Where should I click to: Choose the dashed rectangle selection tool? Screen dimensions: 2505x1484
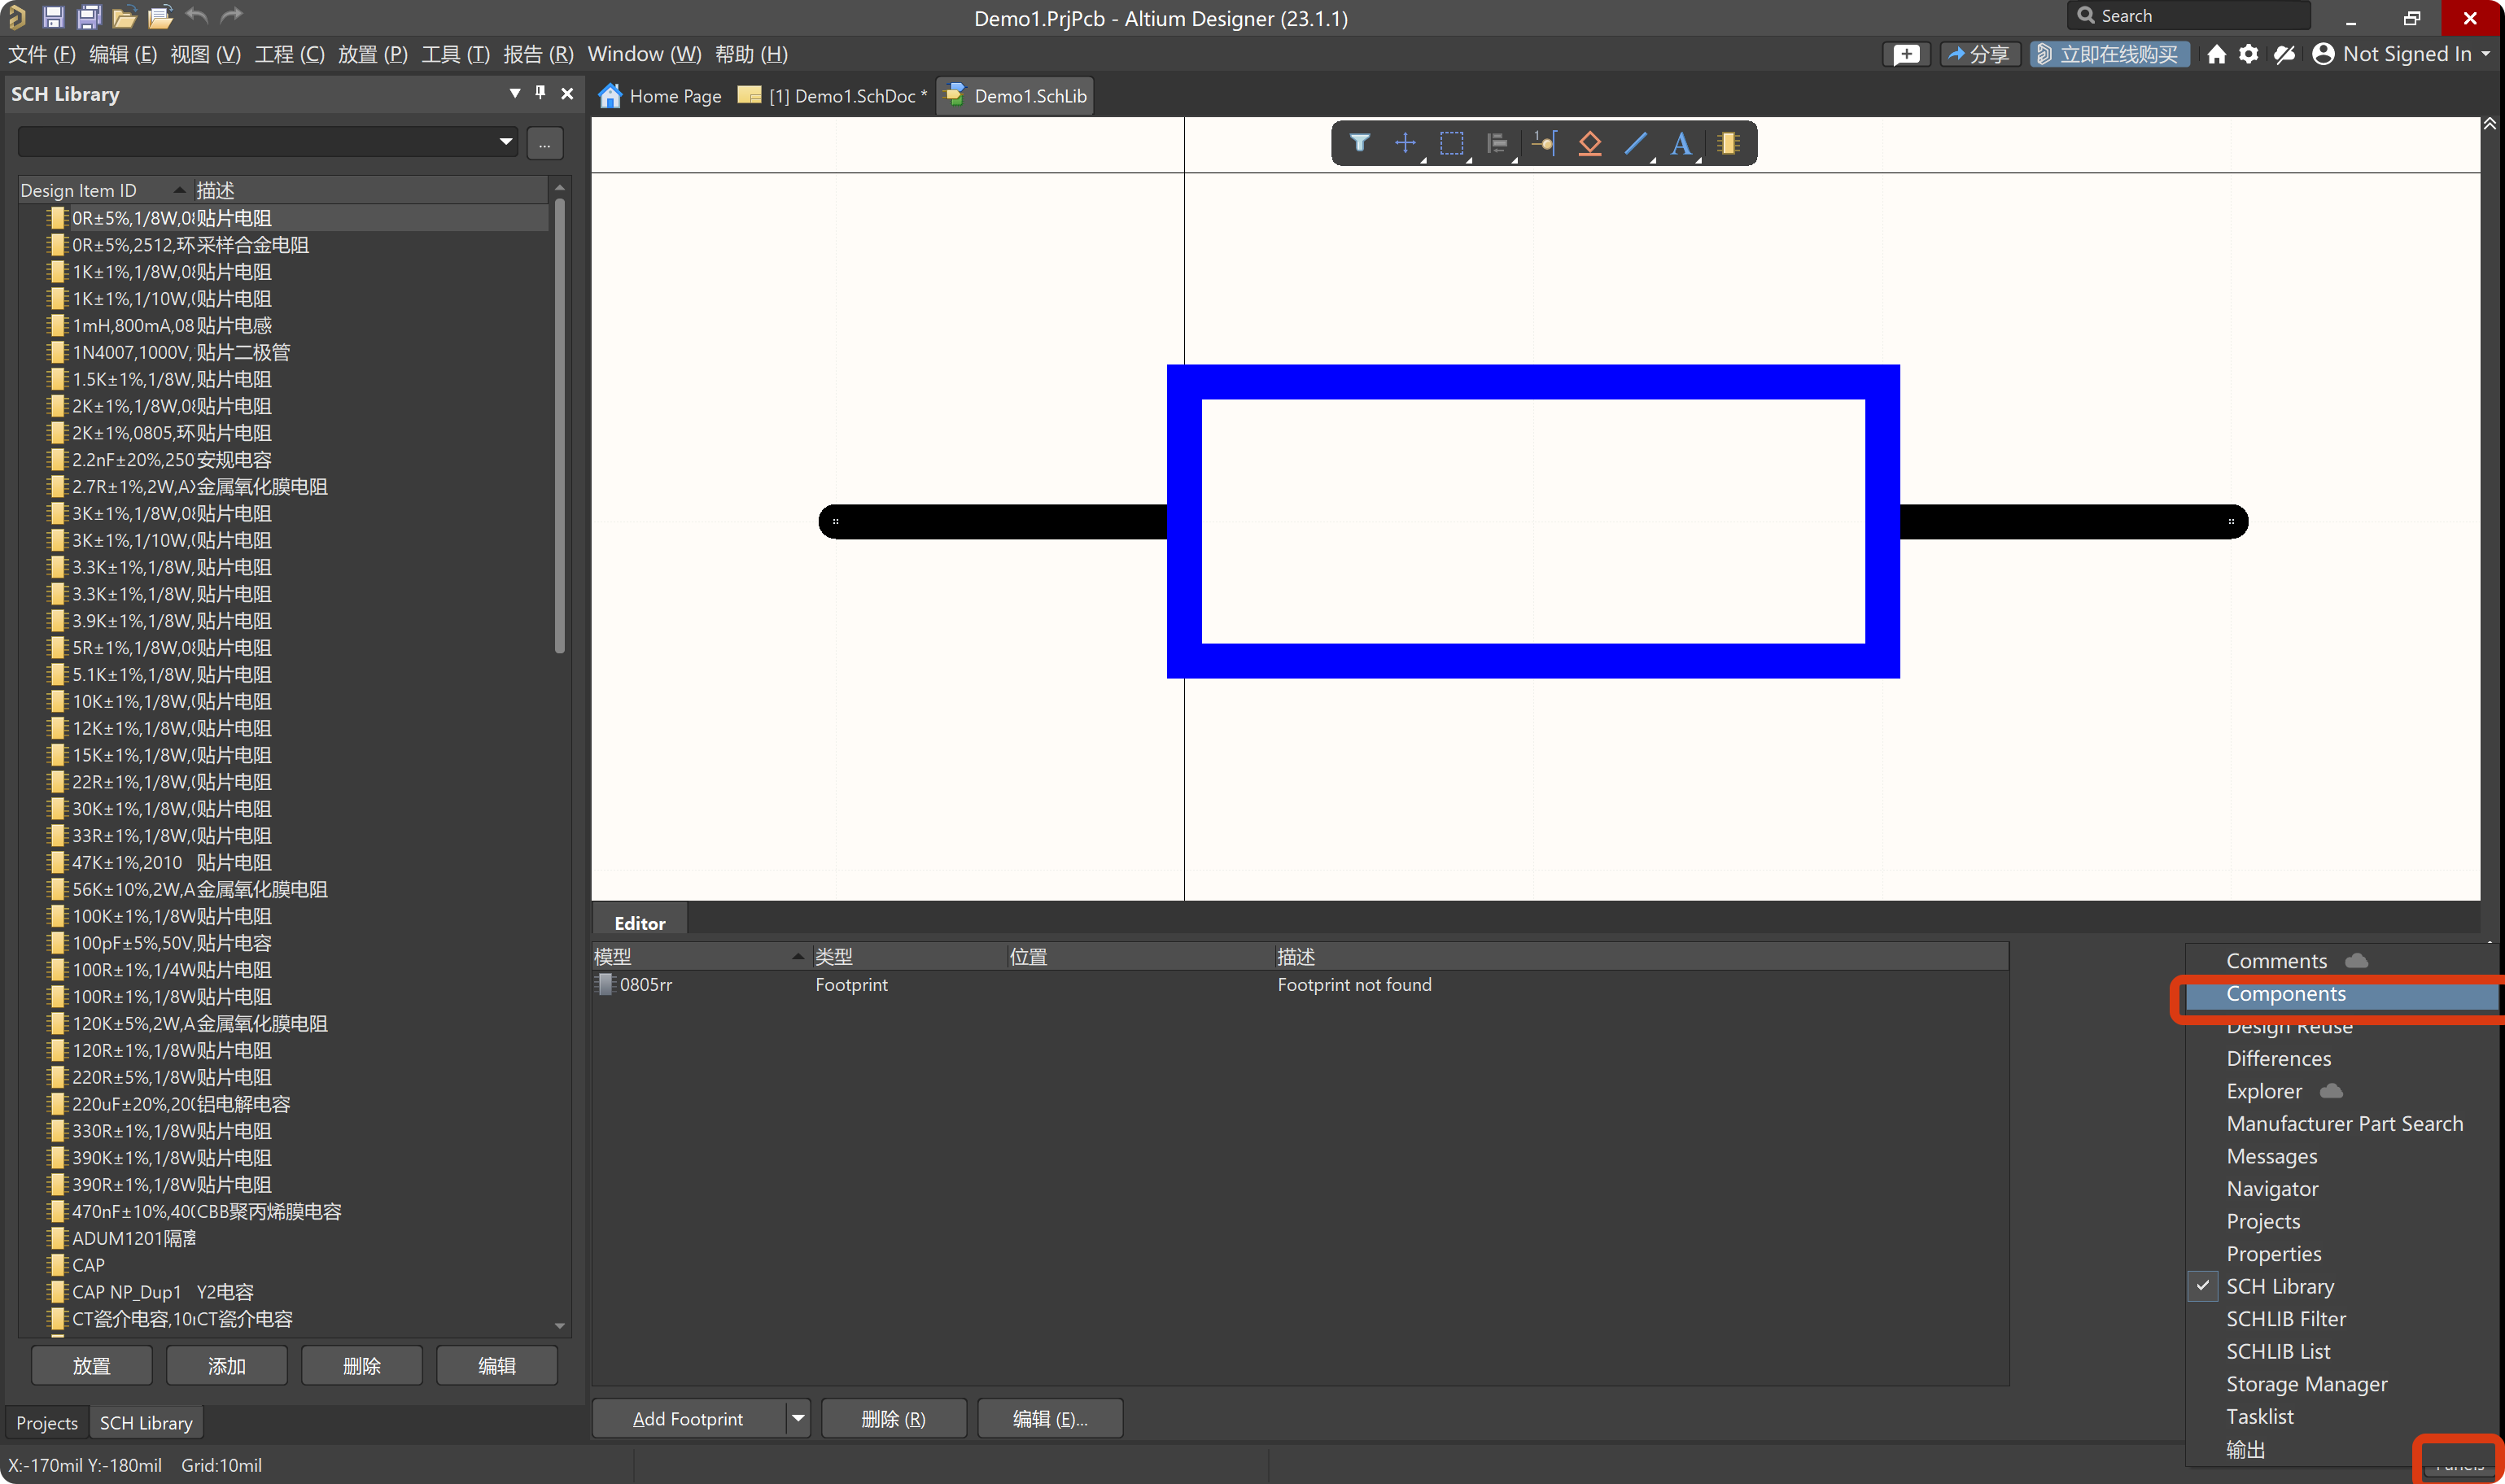pos(1451,143)
